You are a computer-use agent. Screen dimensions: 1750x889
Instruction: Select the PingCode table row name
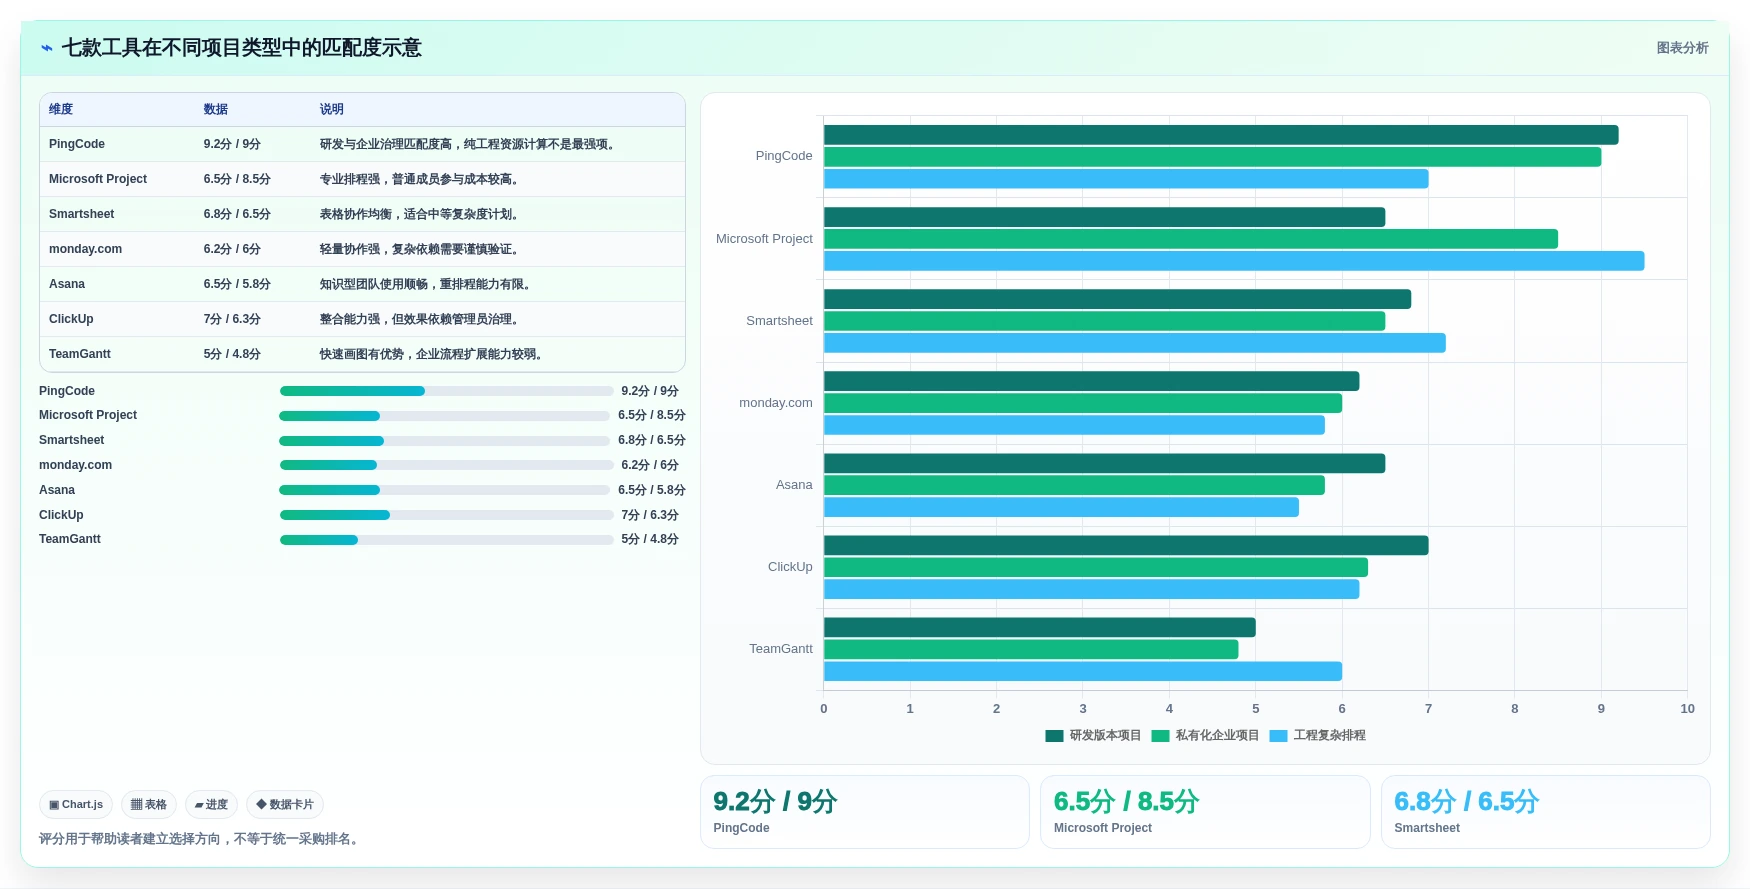(x=77, y=144)
